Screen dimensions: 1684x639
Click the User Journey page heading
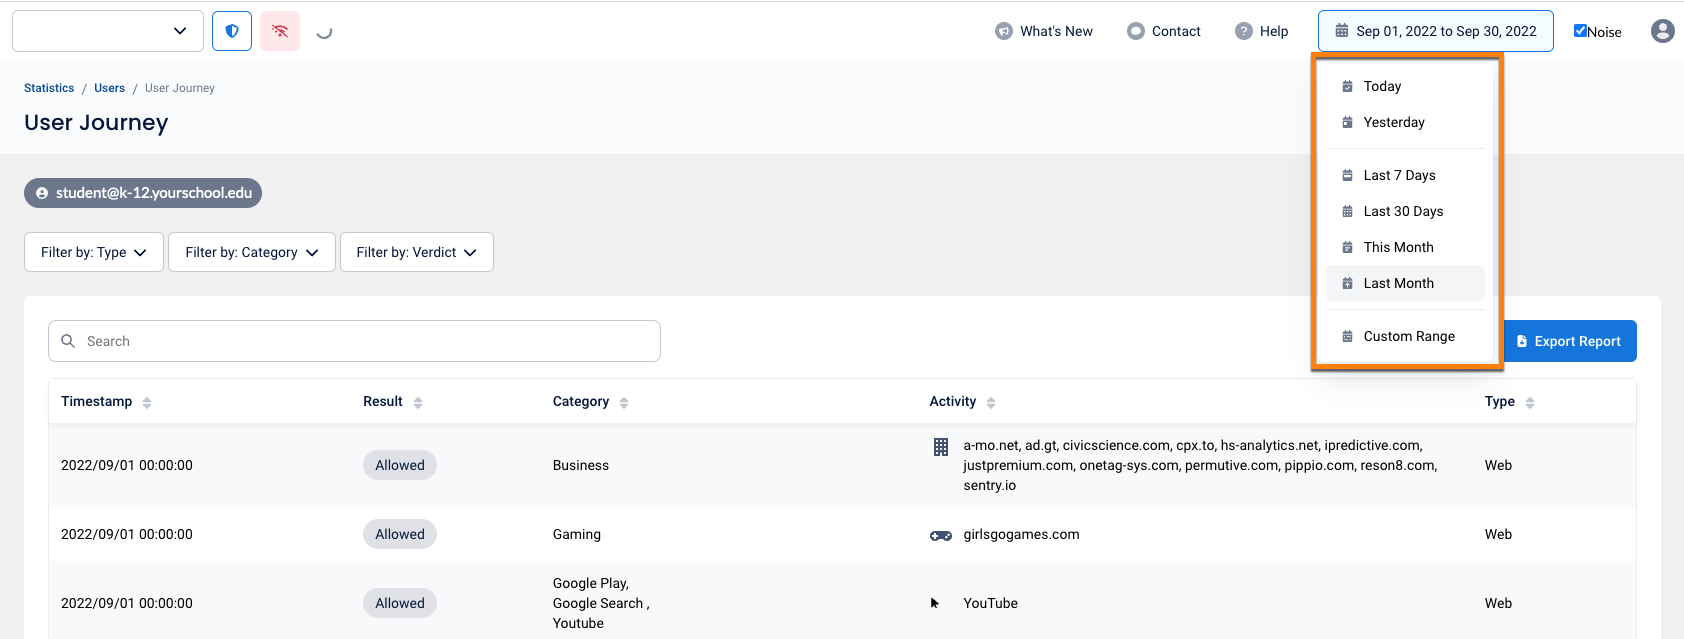click(96, 122)
